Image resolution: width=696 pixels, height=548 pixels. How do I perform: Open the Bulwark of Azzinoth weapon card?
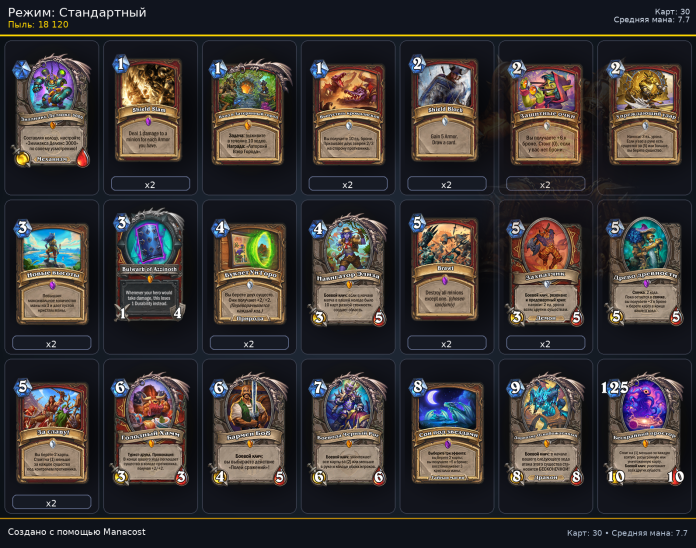150,265
